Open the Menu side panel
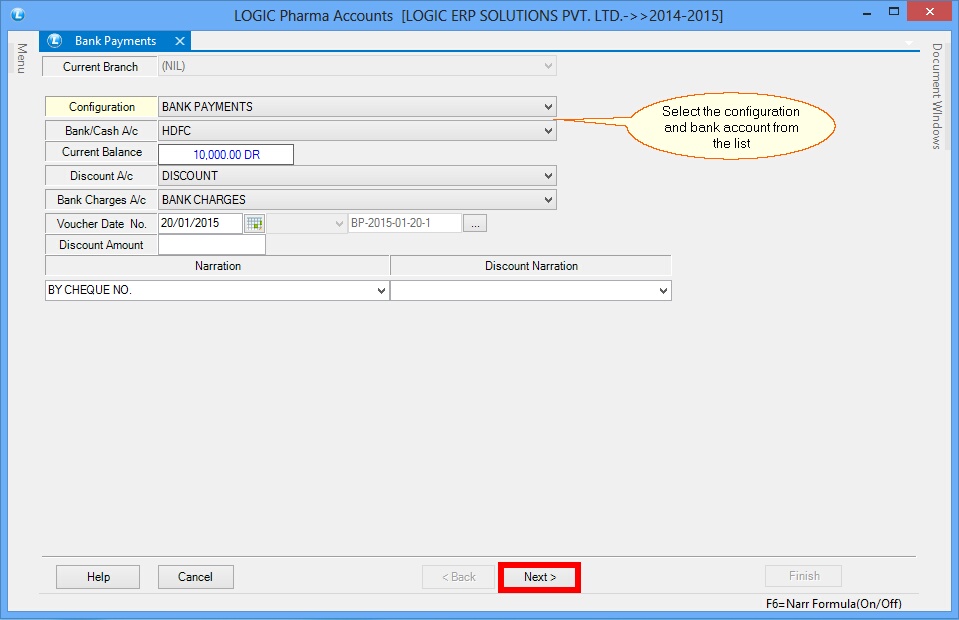This screenshot has width=959, height=620. (21, 59)
